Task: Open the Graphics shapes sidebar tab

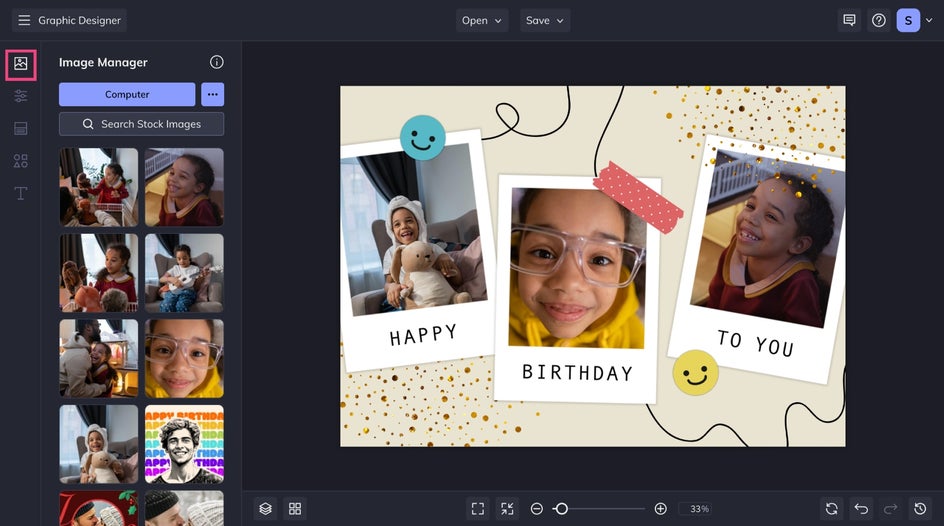Action: [x=20, y=161]
